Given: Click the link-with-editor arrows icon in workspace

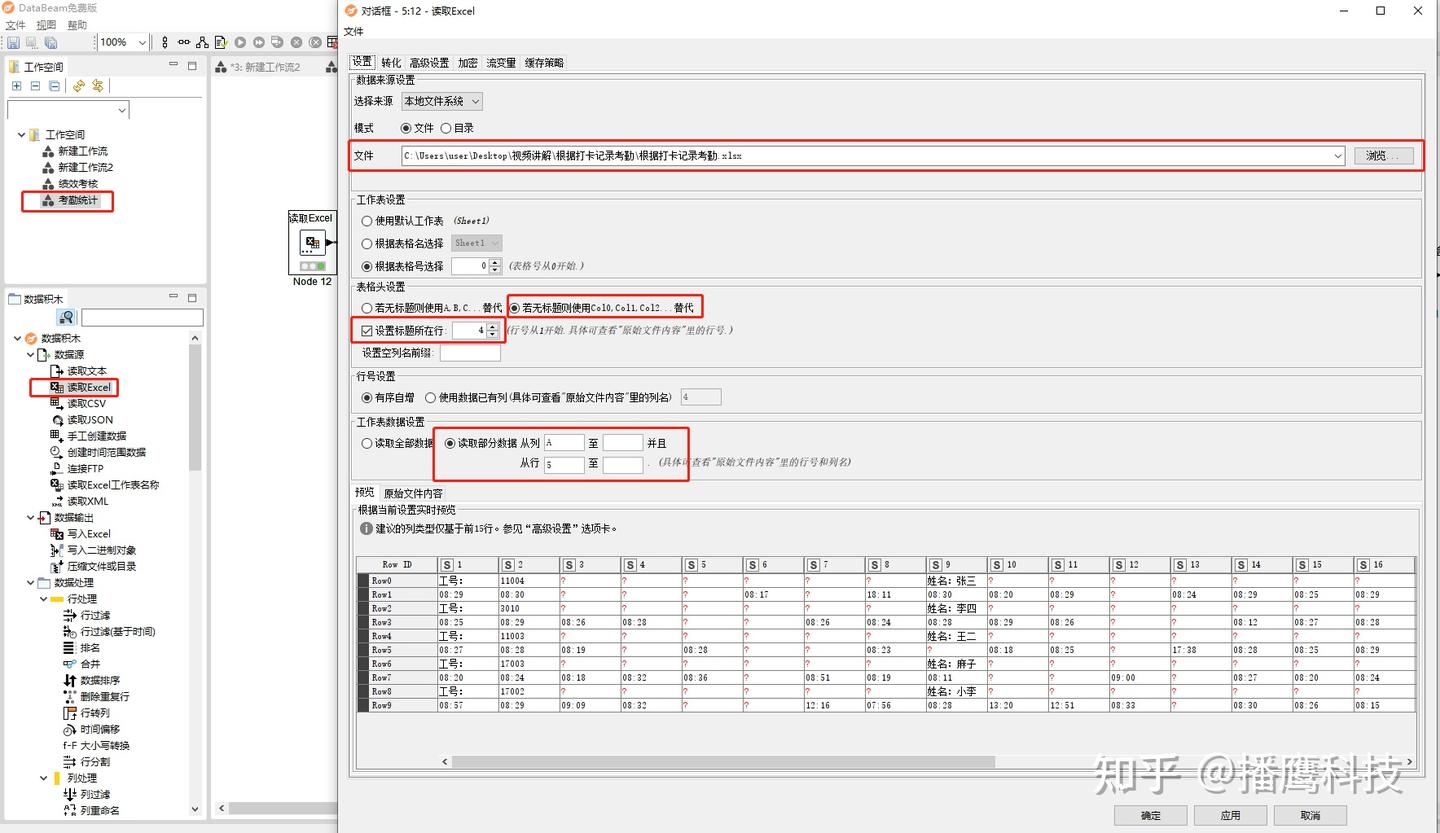Looking at the screenshot, I should (x=97, y=86).
